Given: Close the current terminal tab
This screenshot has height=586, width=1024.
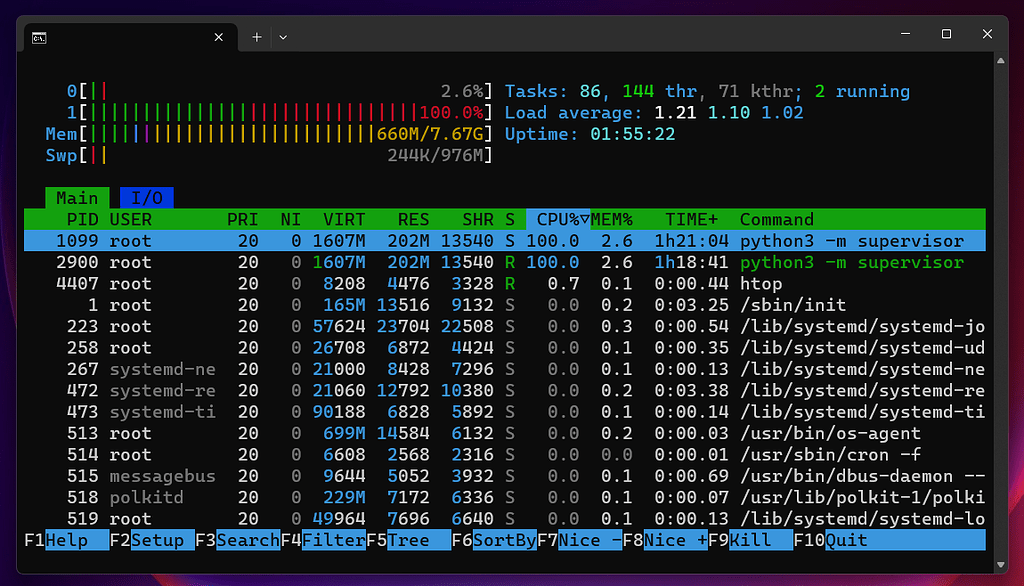Looking at the screenshot, I should 219,36.
